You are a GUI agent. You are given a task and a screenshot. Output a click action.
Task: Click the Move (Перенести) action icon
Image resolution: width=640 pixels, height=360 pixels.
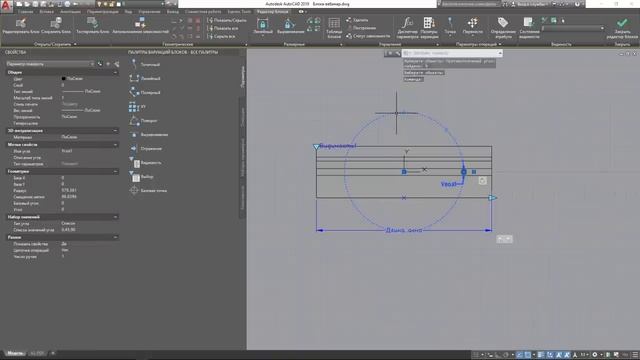click(x=473, y=23)
